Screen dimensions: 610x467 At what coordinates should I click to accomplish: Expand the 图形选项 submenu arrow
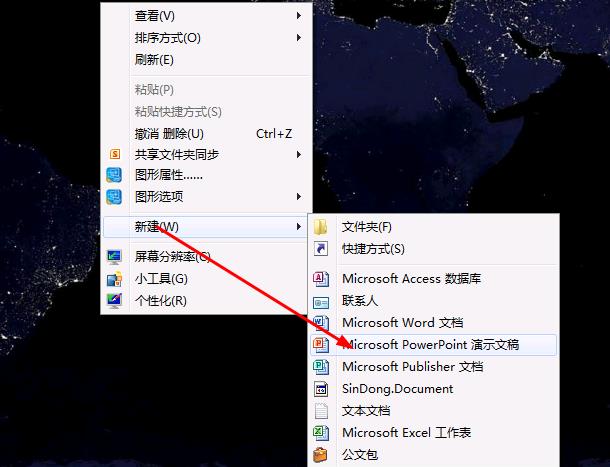click(x=298, y=197)
